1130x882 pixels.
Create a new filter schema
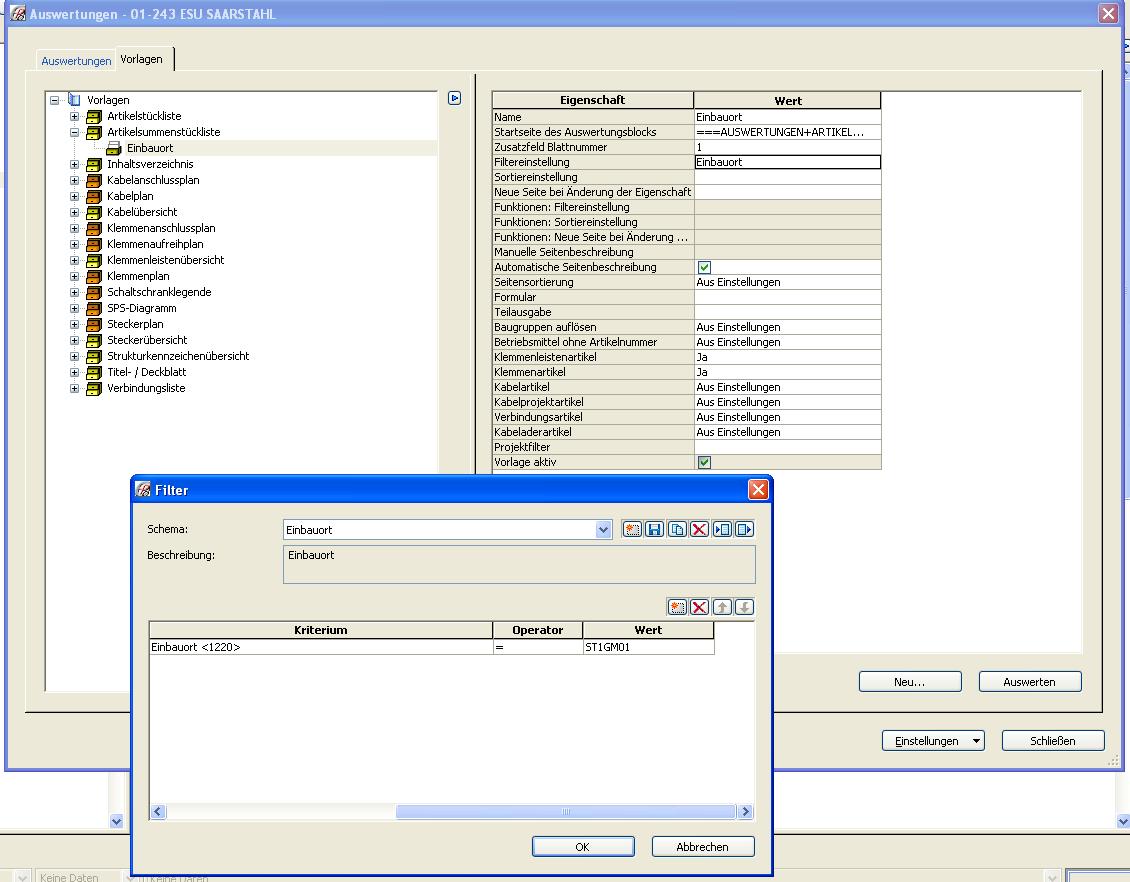pos(632,530)
